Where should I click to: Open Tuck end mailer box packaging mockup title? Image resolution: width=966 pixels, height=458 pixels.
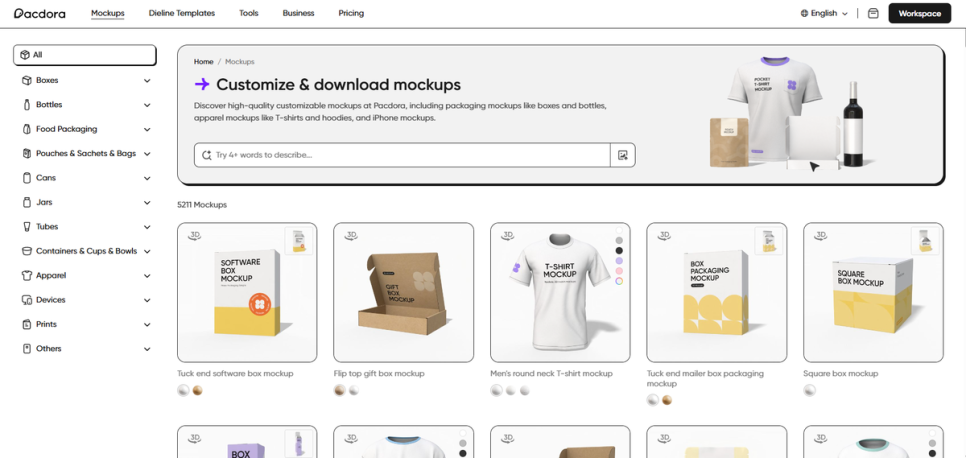(705, 378)
